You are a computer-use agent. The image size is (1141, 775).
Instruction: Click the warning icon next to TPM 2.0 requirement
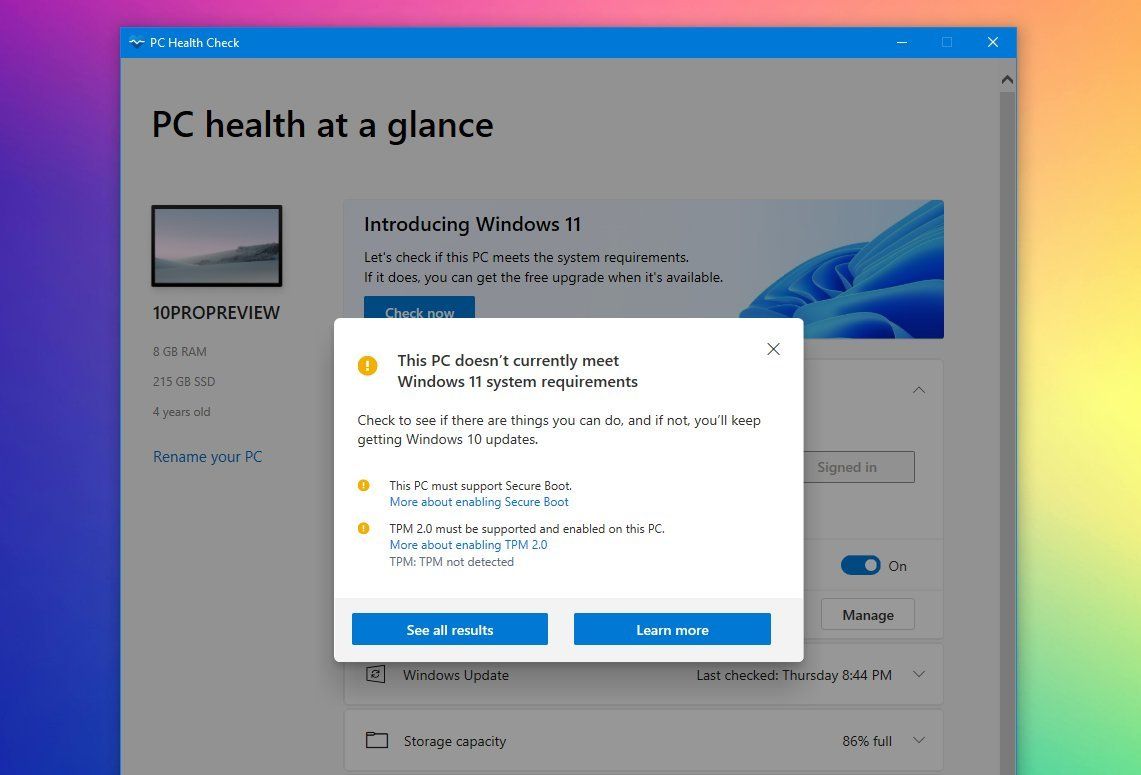click(x=365, y=527)
